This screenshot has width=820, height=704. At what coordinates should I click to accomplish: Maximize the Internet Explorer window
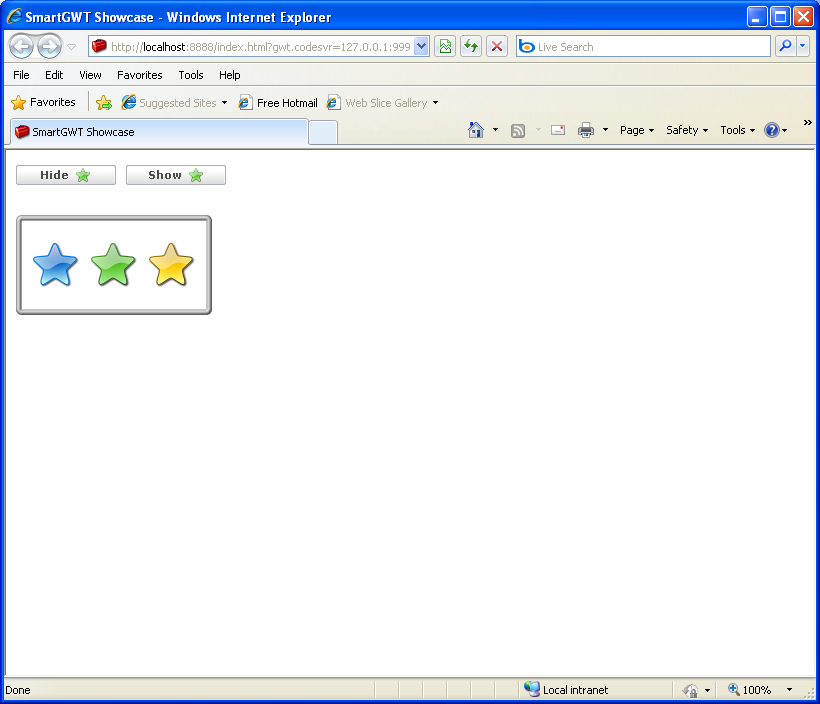[x=780, y=17]
